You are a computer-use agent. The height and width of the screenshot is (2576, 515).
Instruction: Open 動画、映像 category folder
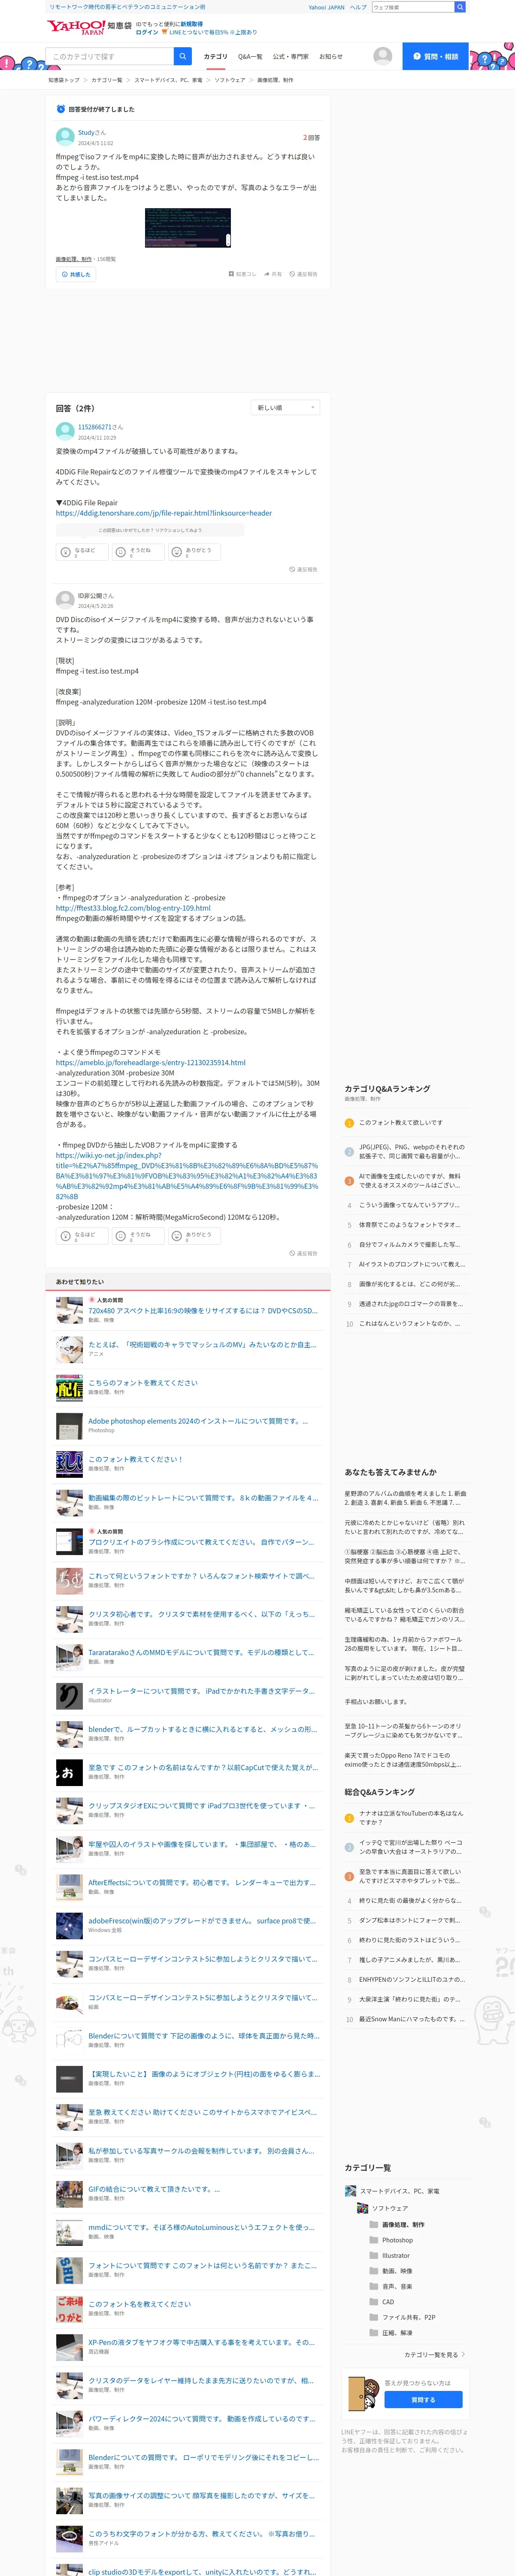pos(397,2271)
